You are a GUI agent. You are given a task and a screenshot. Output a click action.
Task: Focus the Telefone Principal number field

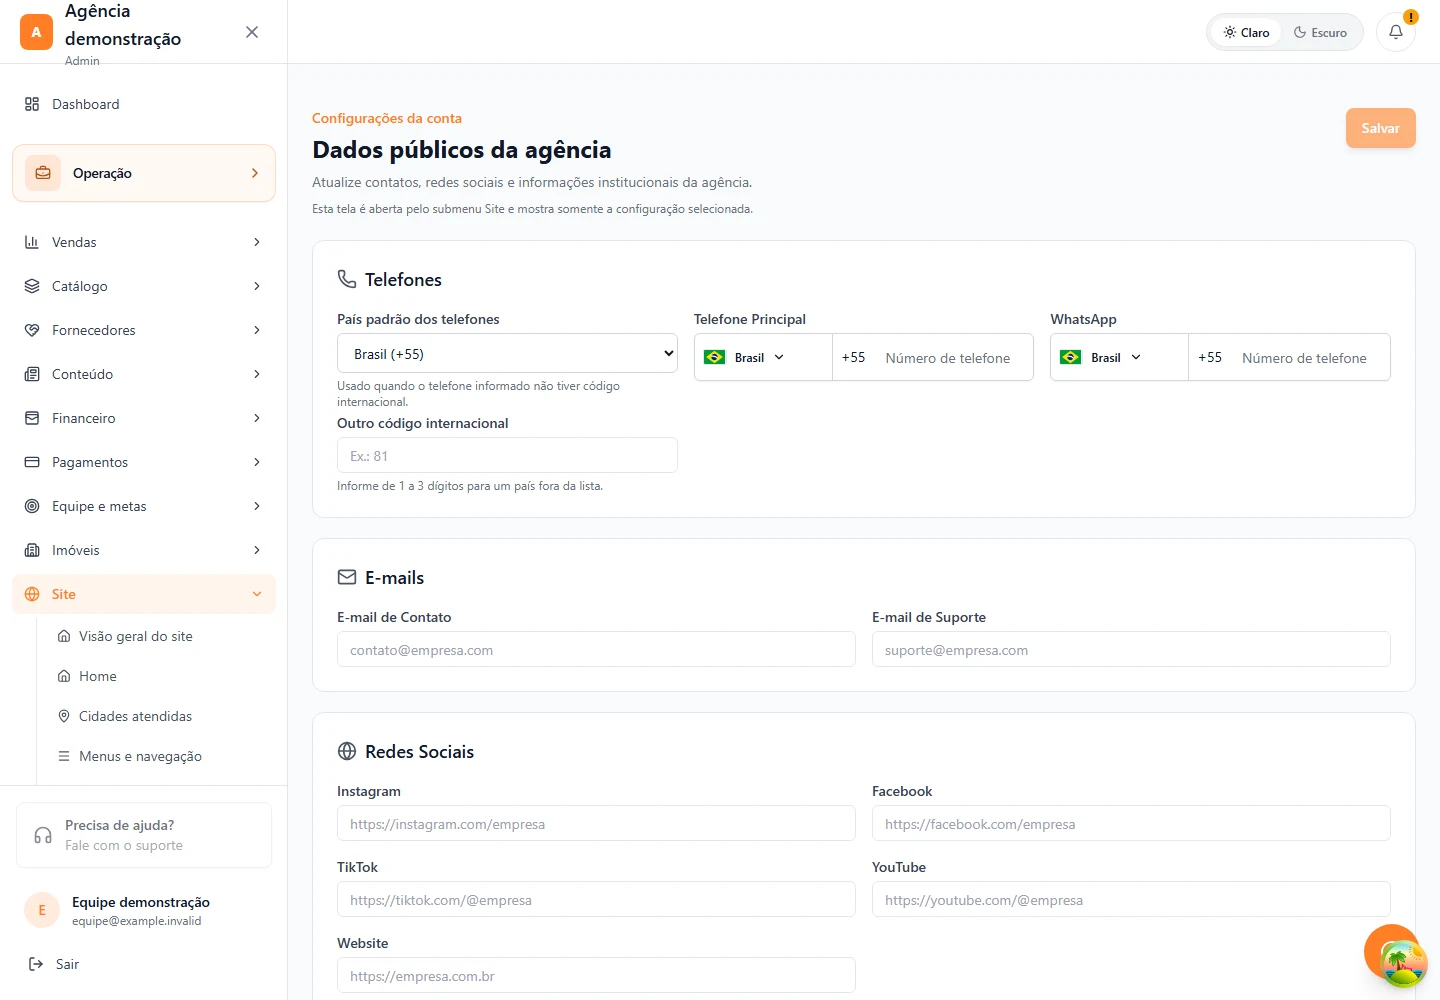(x=953, y=357)
